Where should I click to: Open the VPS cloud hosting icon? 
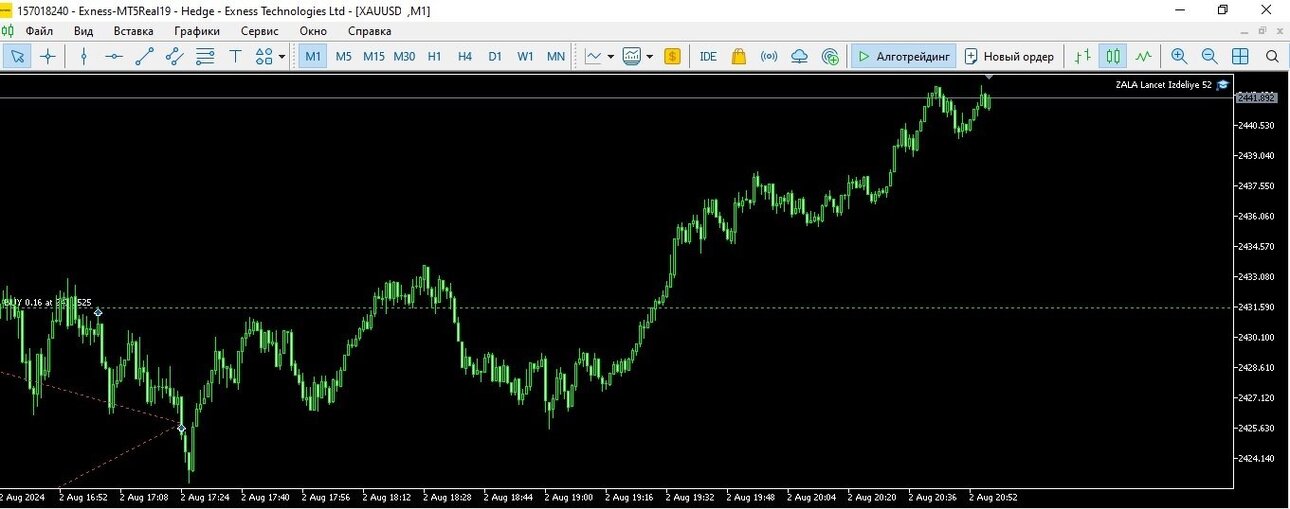tap(799, 57)
